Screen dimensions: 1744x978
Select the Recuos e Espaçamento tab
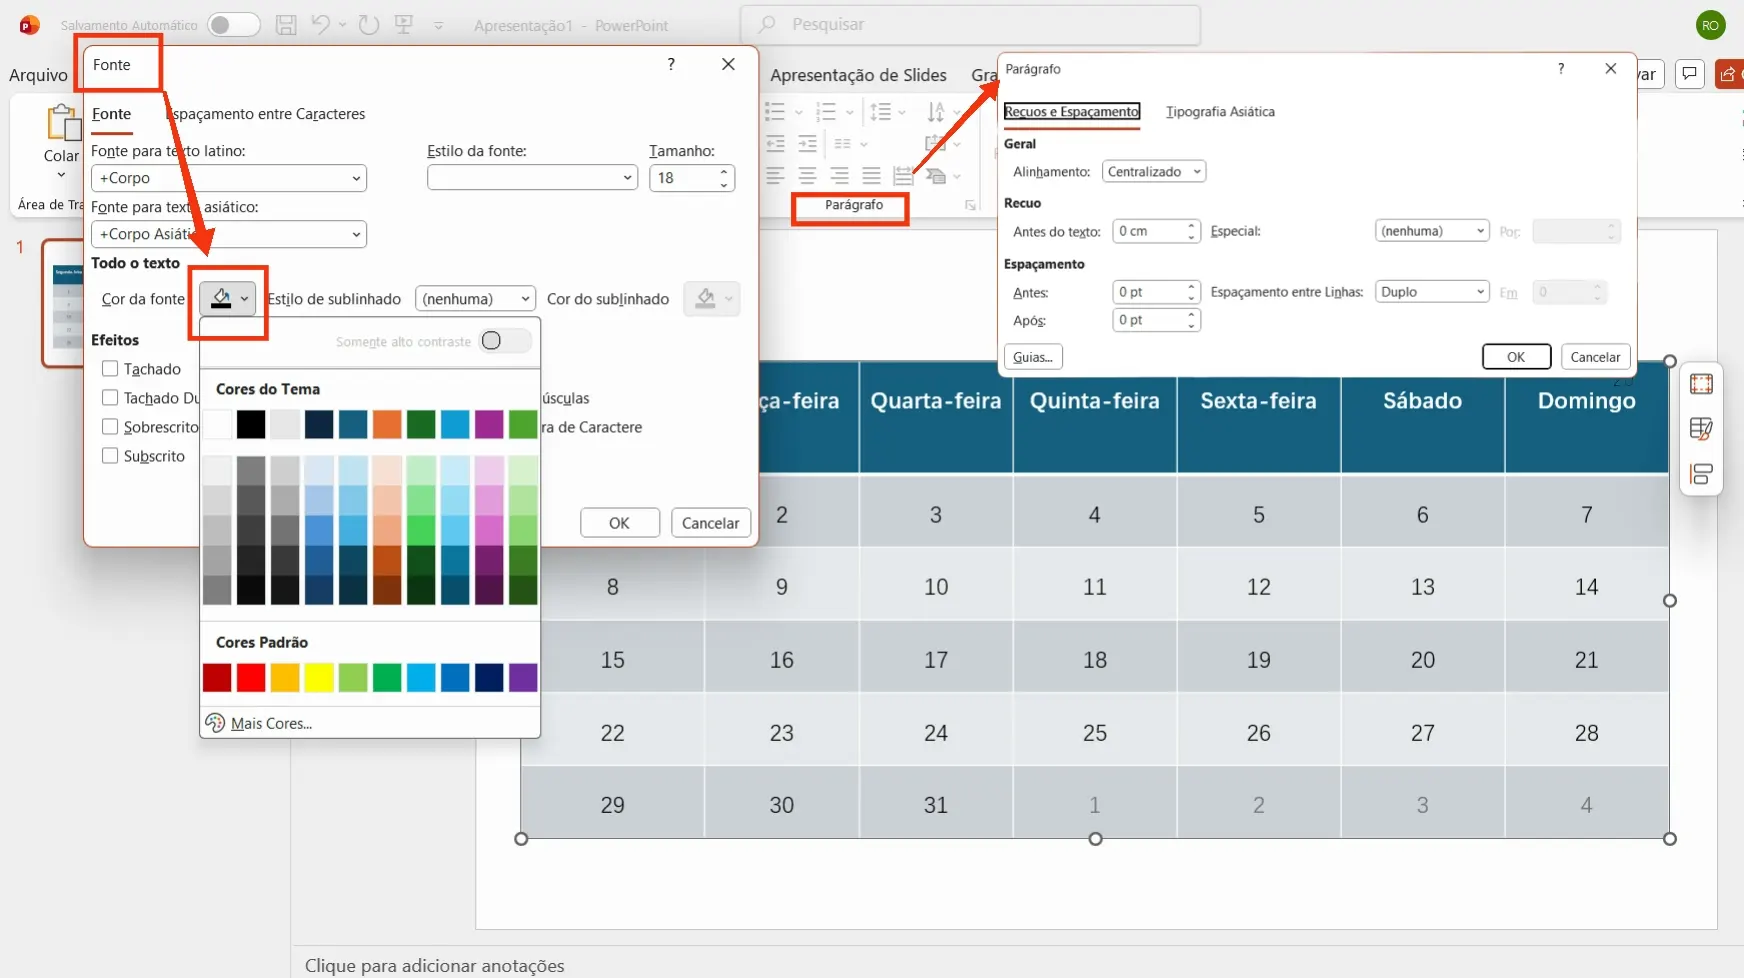1071,111
